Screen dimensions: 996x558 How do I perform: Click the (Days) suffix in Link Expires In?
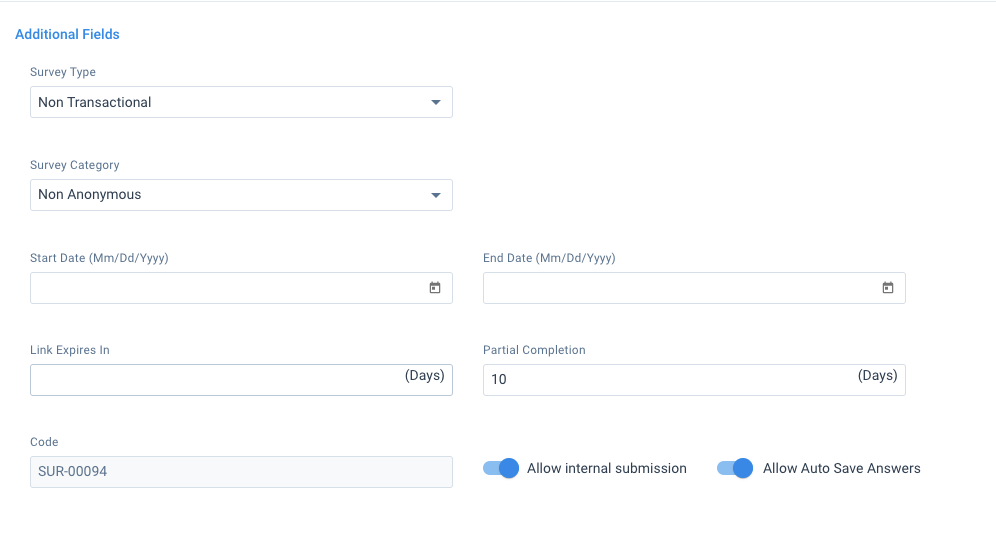click(x=424, y=376)
